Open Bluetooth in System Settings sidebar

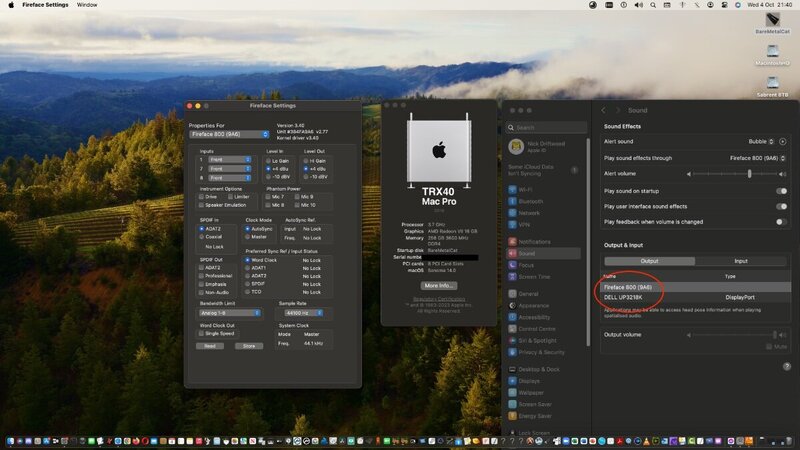[x=525, y=201]
